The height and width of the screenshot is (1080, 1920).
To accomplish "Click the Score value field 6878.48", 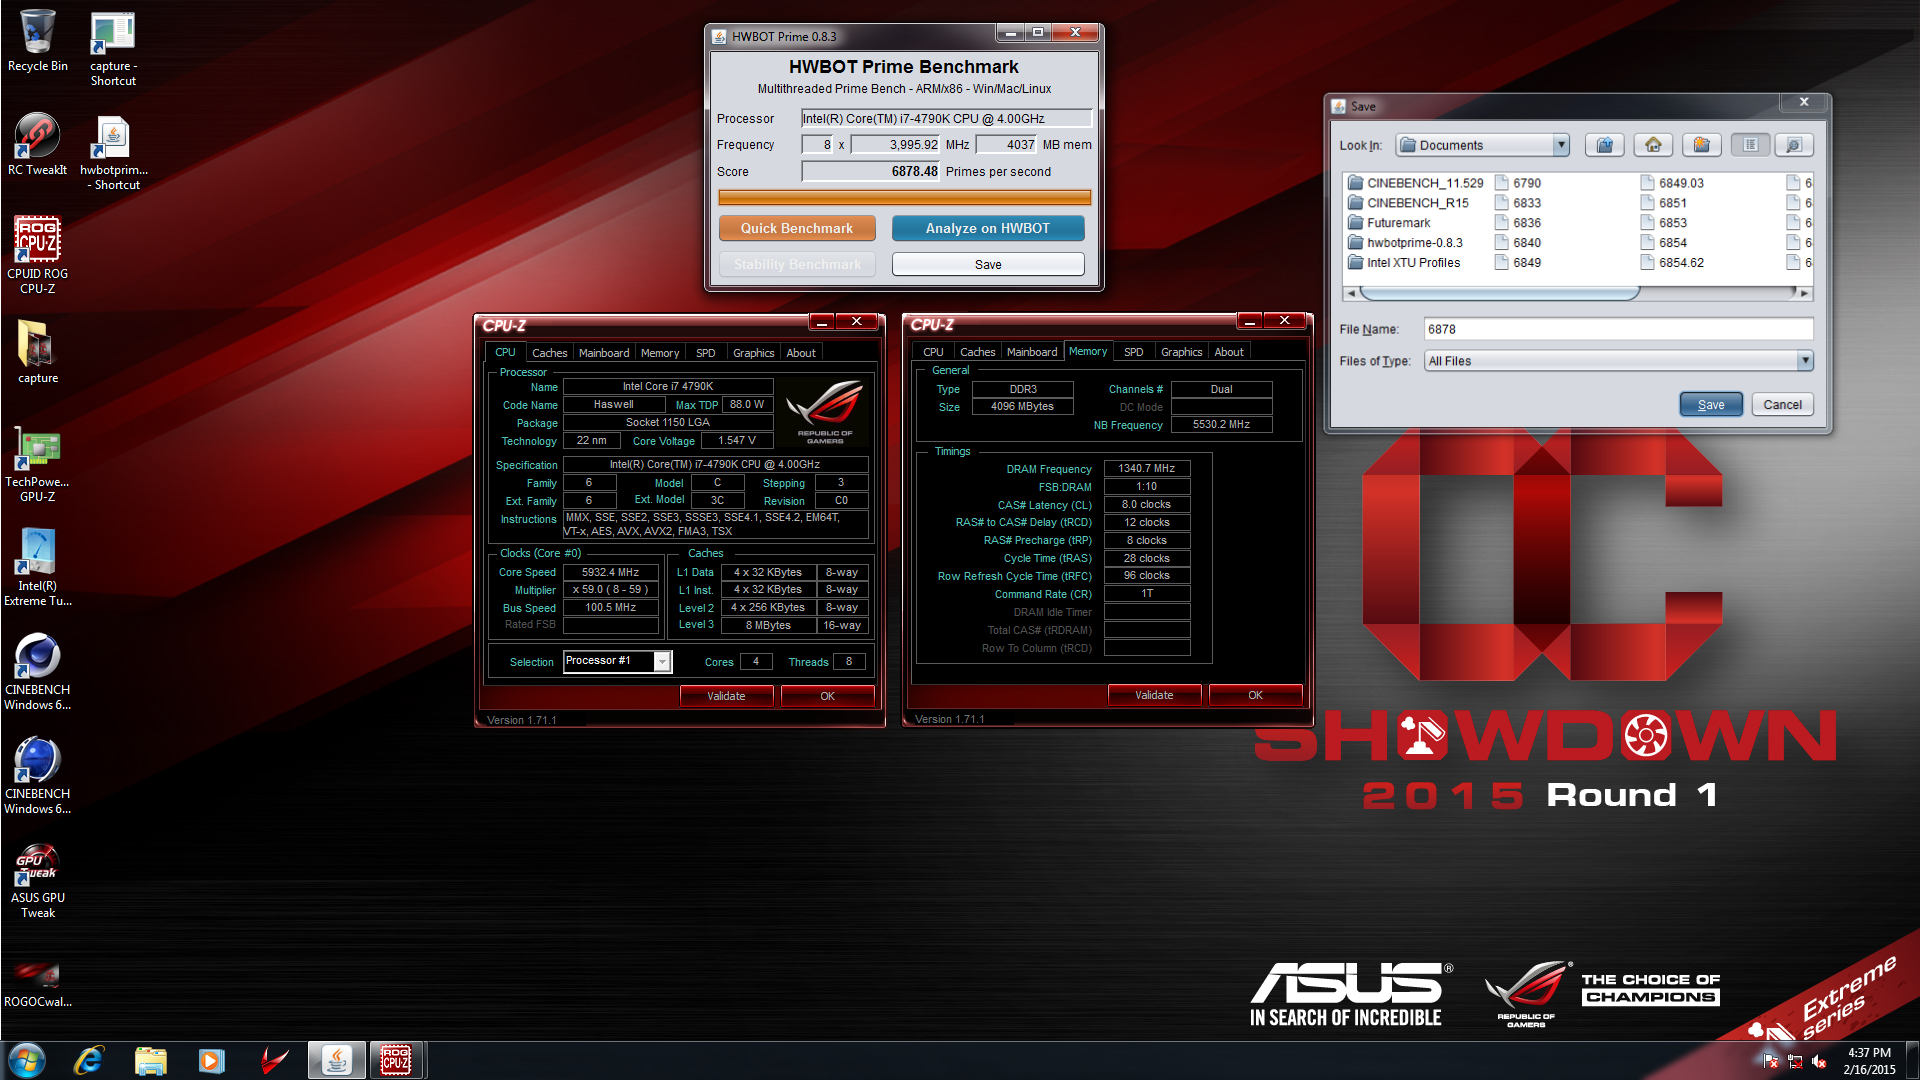I will tap(871, 171).
